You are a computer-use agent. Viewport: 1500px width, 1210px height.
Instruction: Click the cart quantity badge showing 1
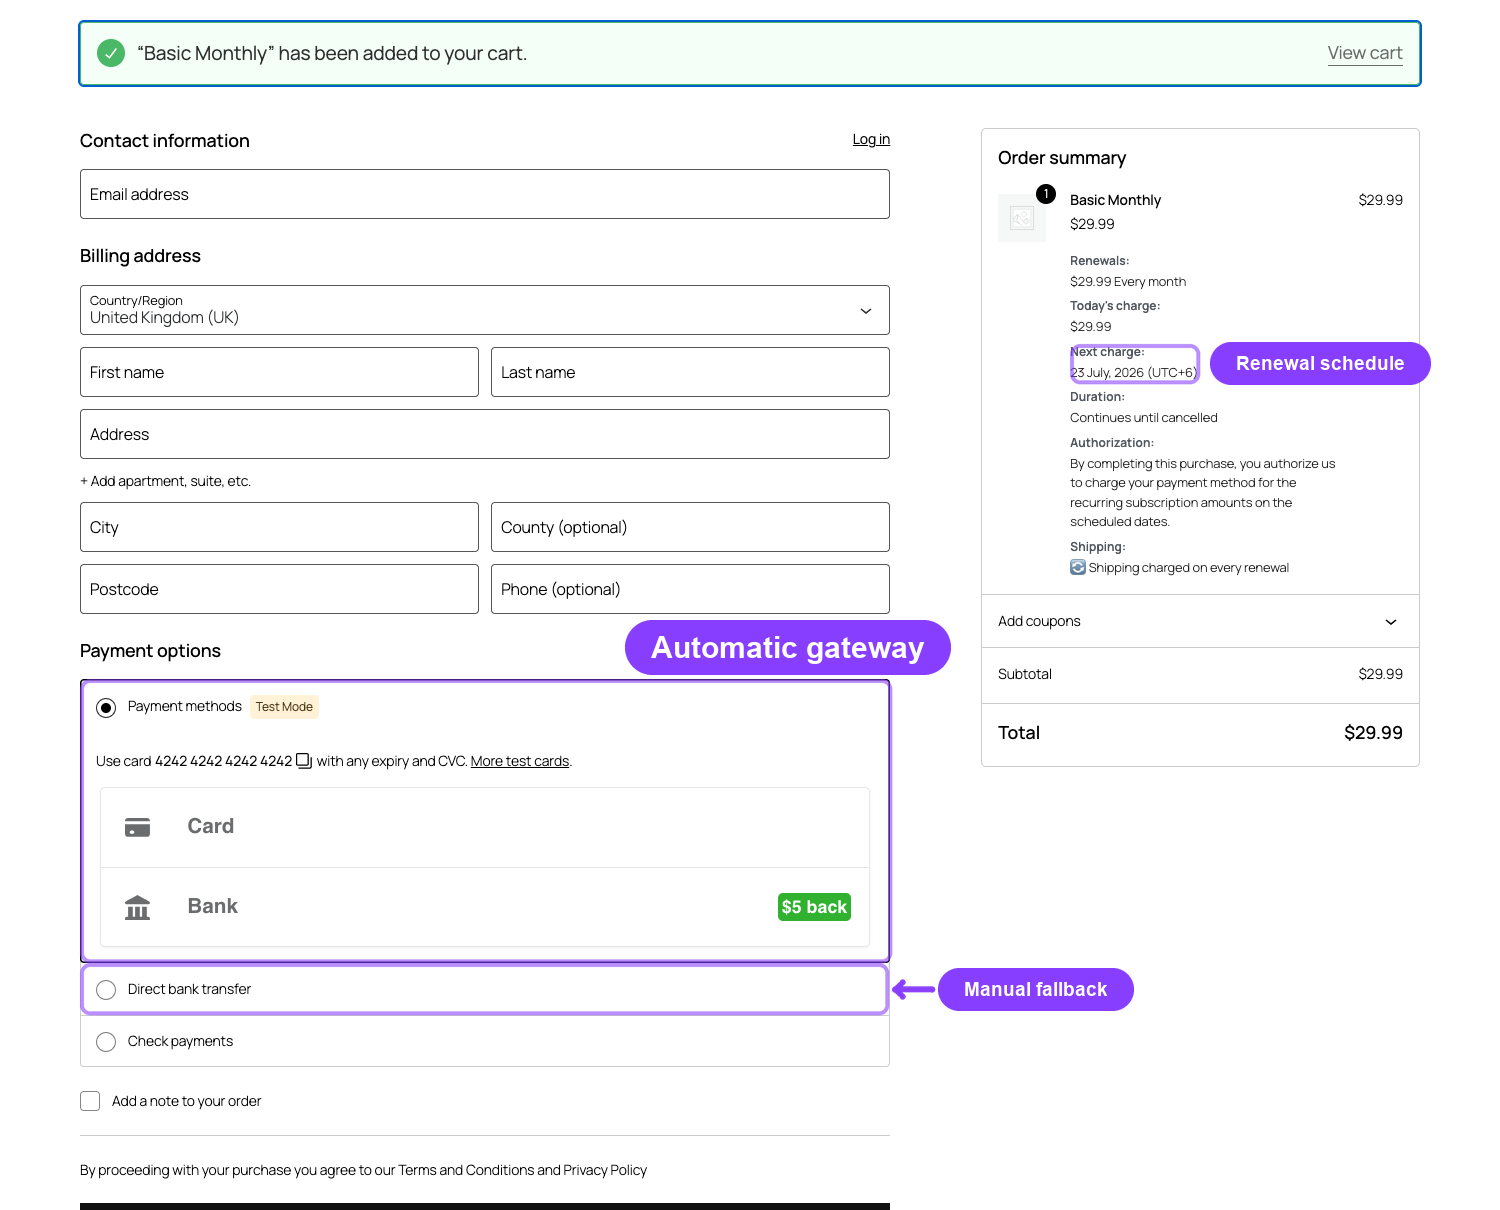(1046, 194)
